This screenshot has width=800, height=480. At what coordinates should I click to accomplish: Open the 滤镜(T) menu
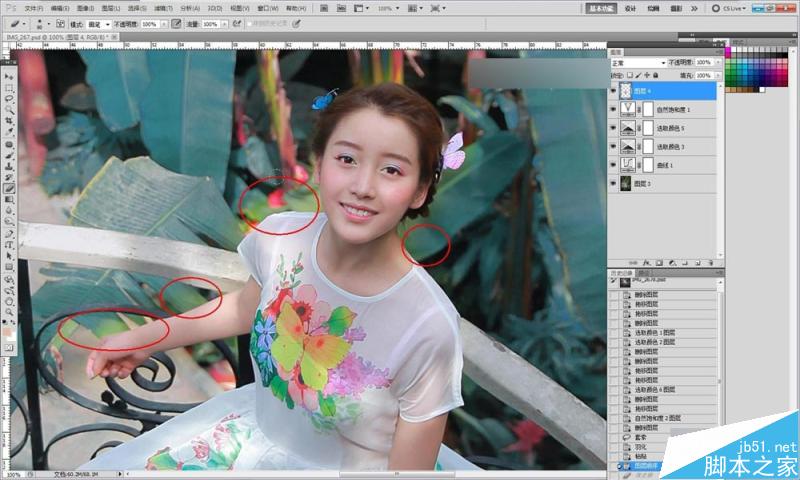(x=163, y=8)
